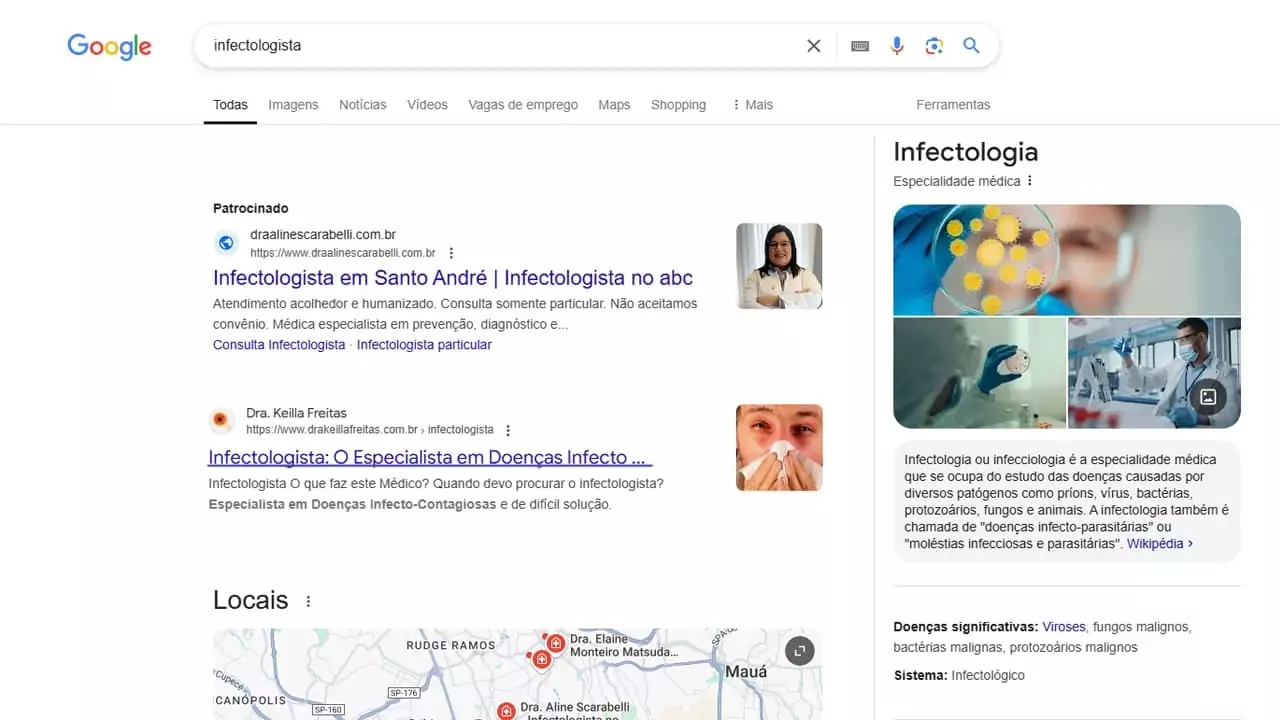Click draalinescarabelli.com.br globe favicon

click(x=226, y=243)
